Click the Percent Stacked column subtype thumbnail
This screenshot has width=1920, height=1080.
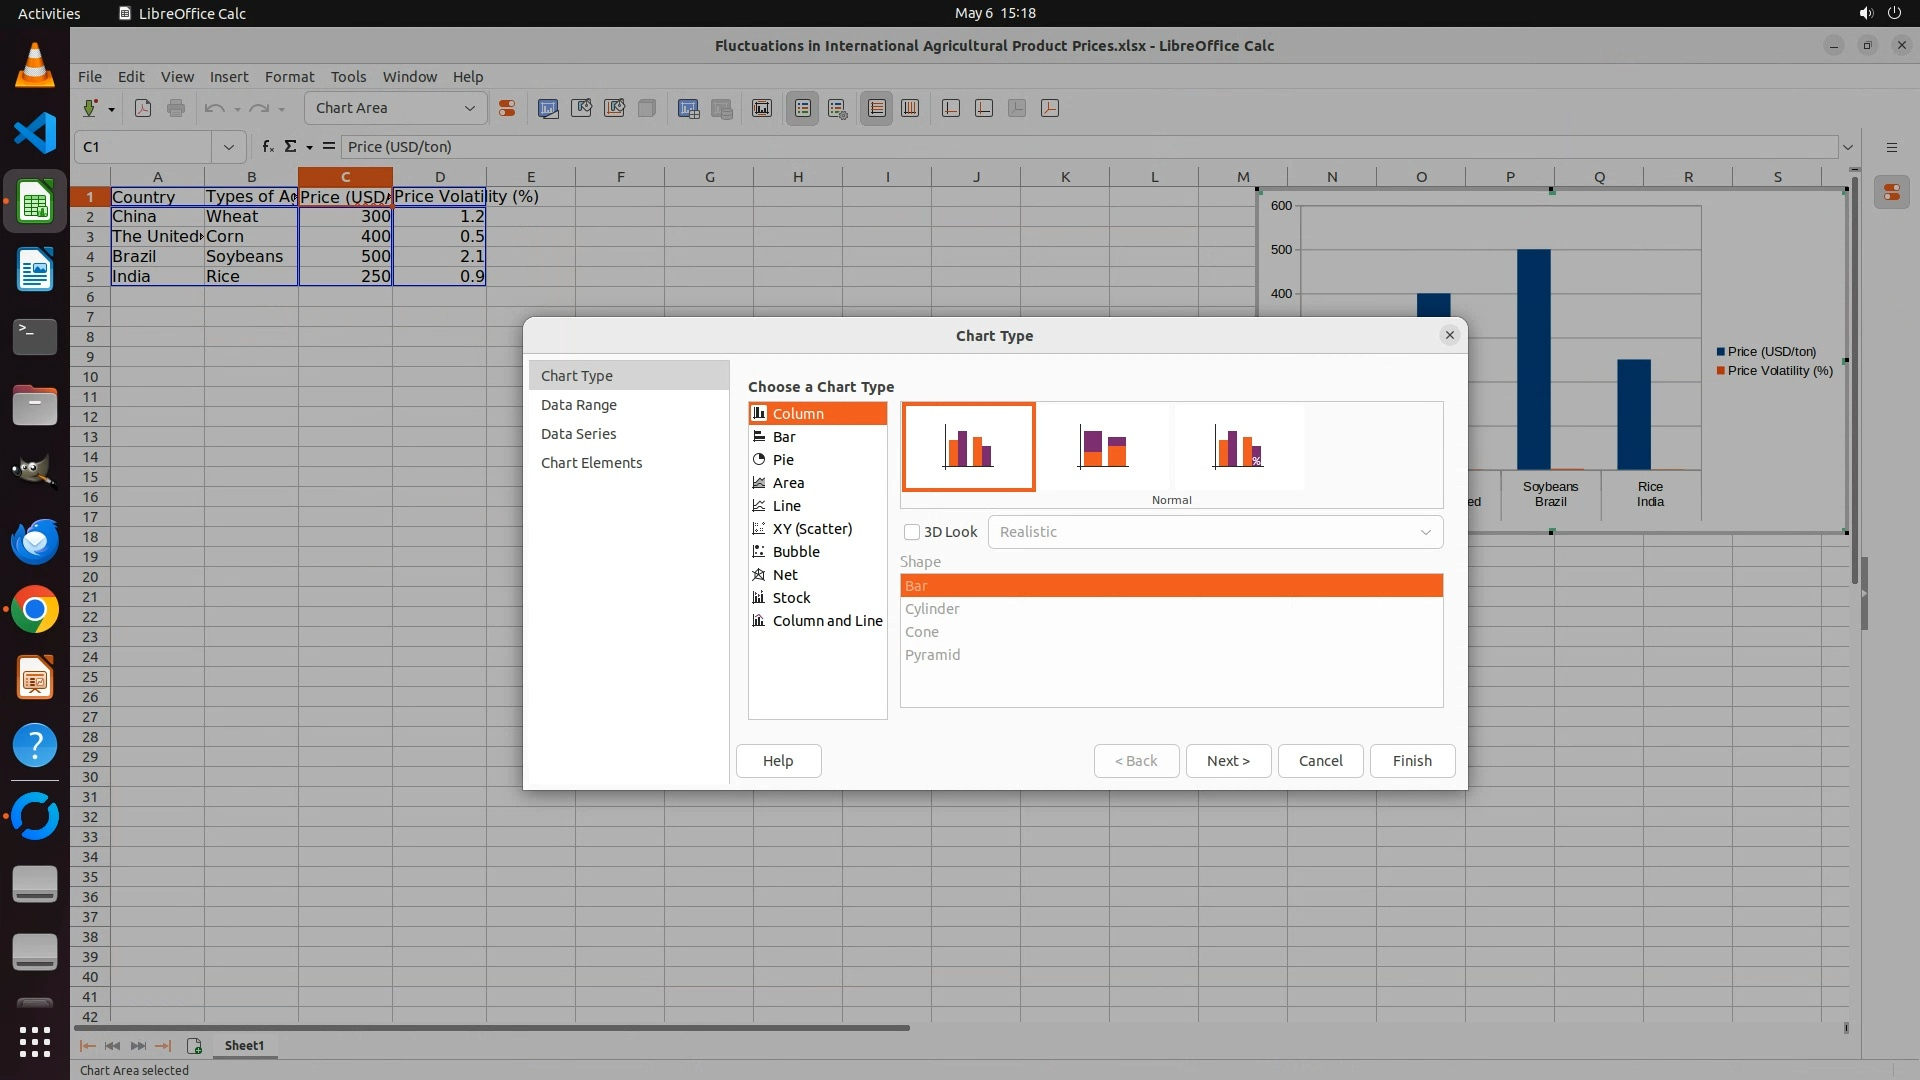[x=1238, y=447]
